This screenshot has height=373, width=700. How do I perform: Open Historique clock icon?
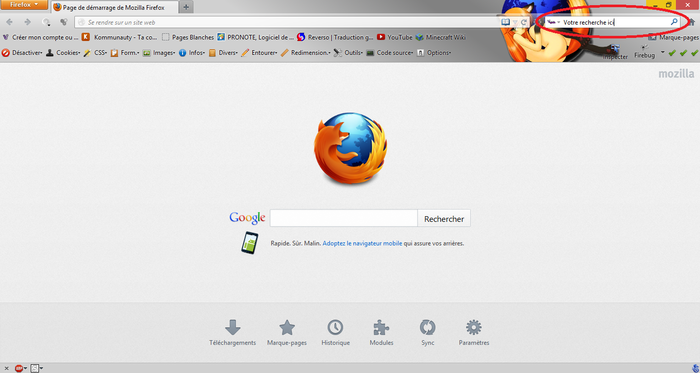click(x=335, y=332)
